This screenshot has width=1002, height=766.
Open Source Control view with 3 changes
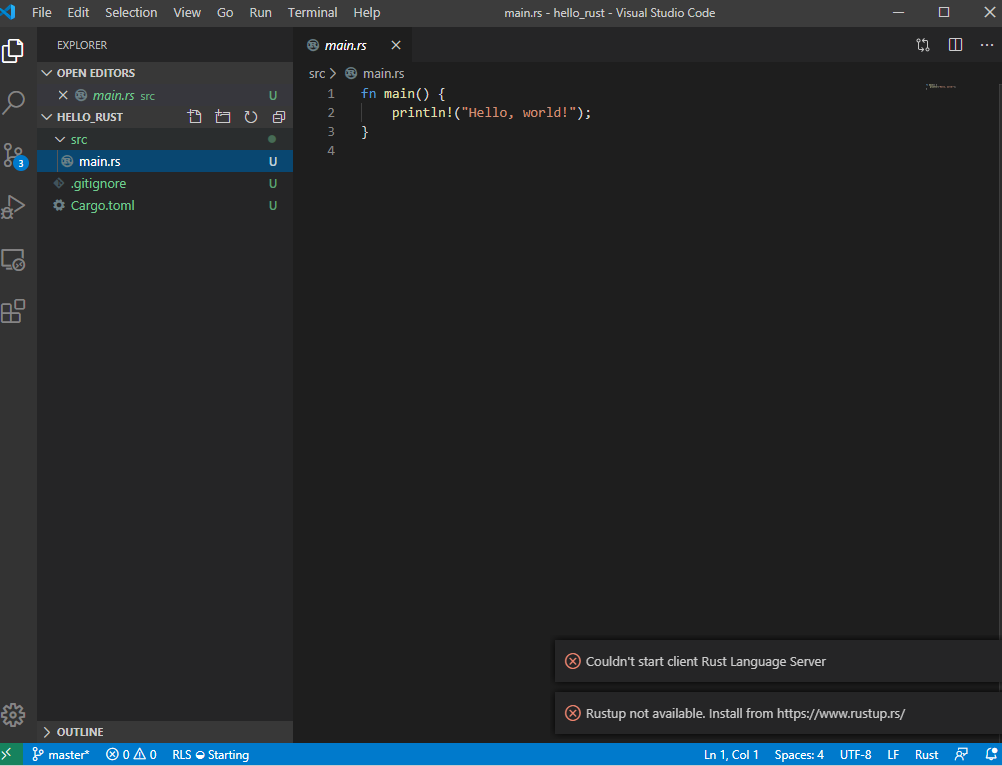(x=14, y=155)
